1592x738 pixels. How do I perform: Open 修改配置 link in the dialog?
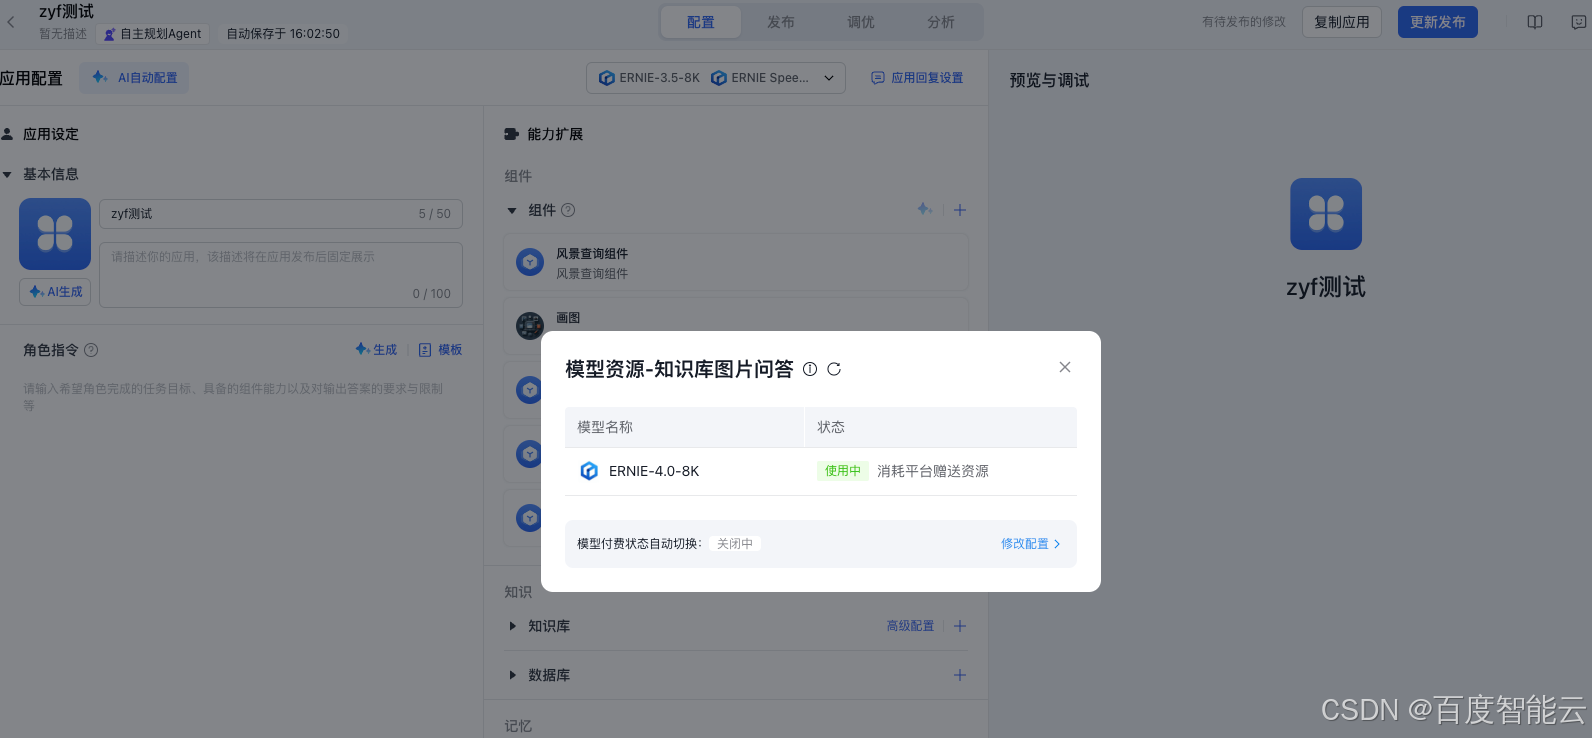coord(1030,544)
